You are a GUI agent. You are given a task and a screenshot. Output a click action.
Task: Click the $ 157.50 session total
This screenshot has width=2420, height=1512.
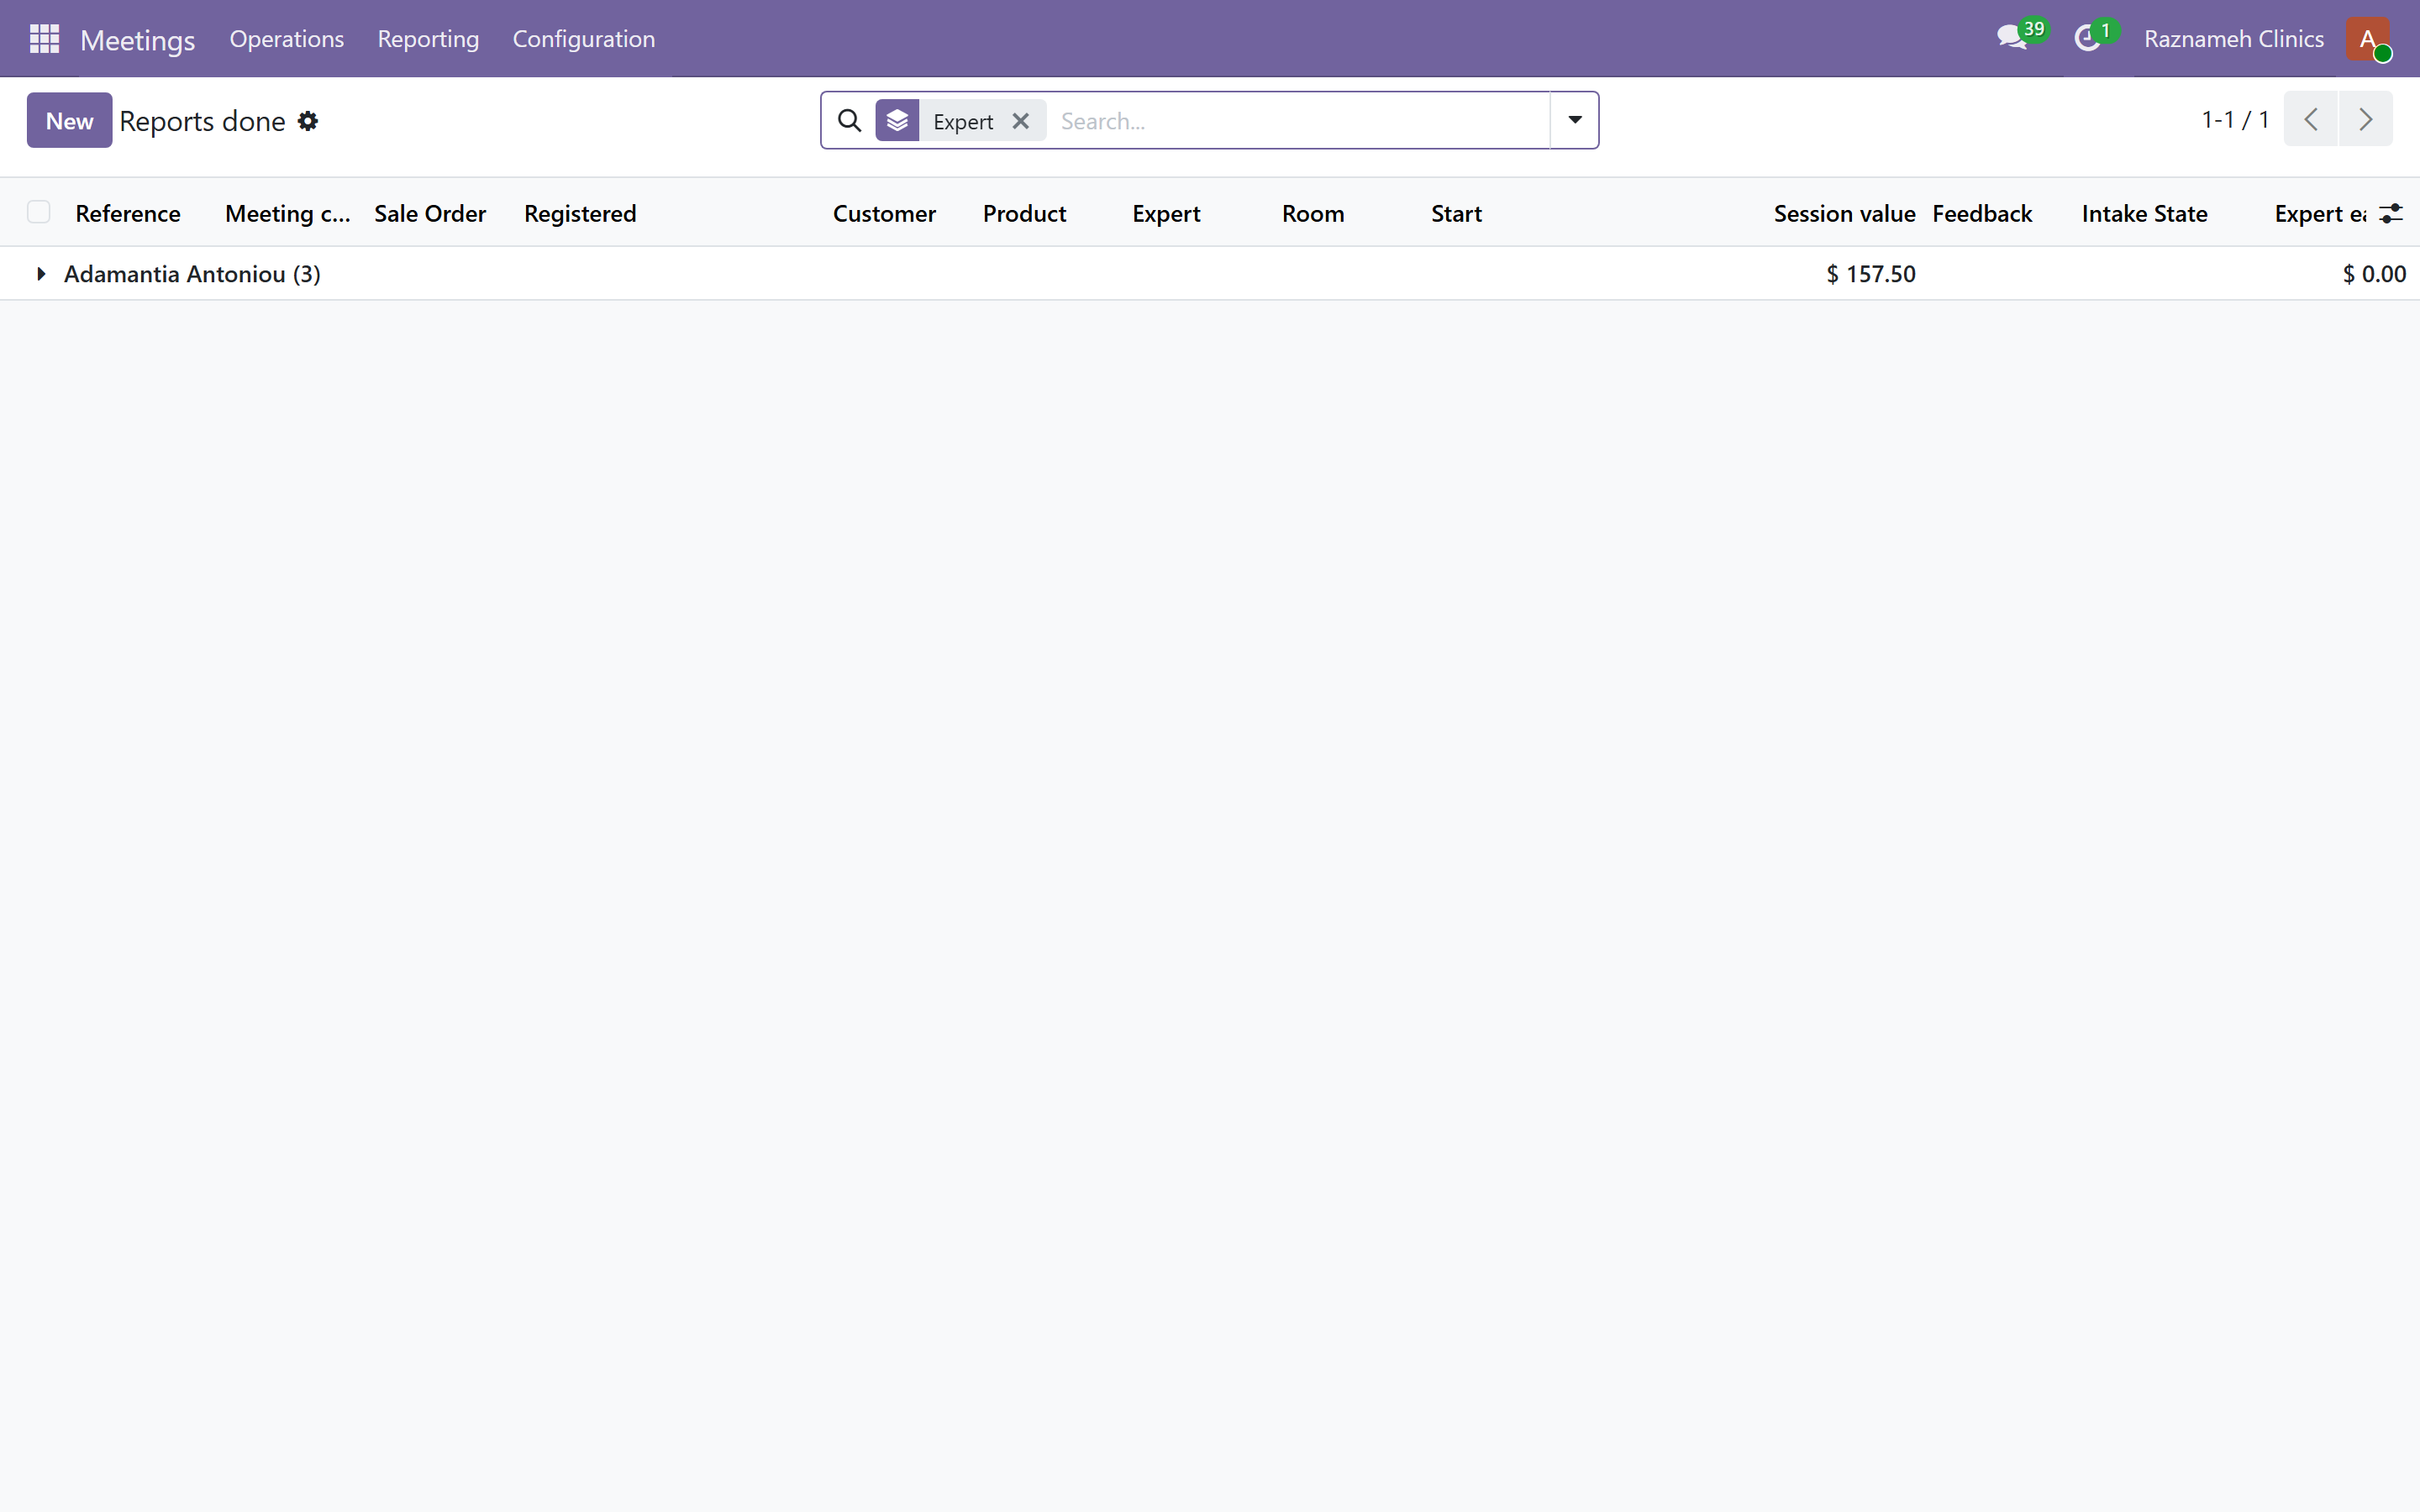tap(1870, 274)
